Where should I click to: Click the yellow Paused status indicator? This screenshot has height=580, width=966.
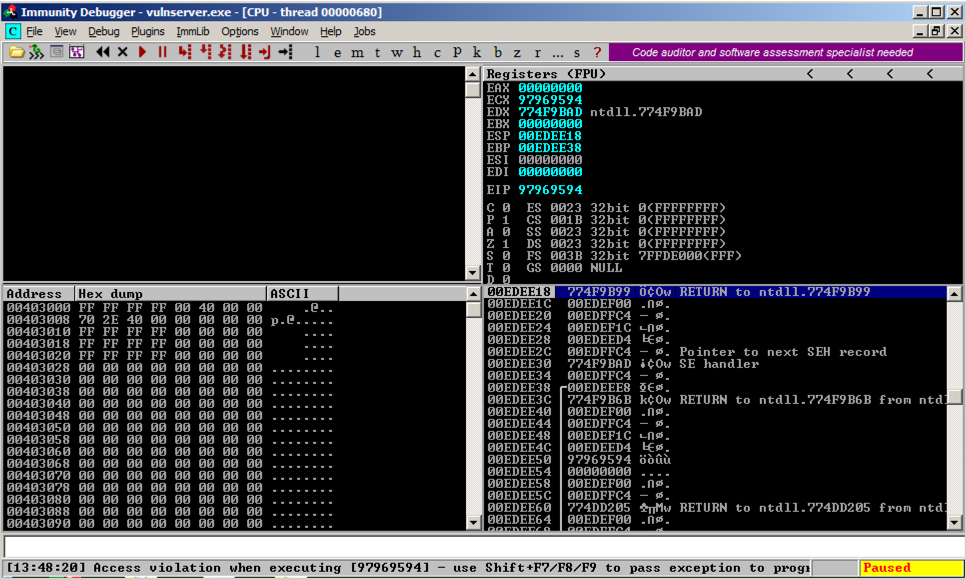point(911,568)
